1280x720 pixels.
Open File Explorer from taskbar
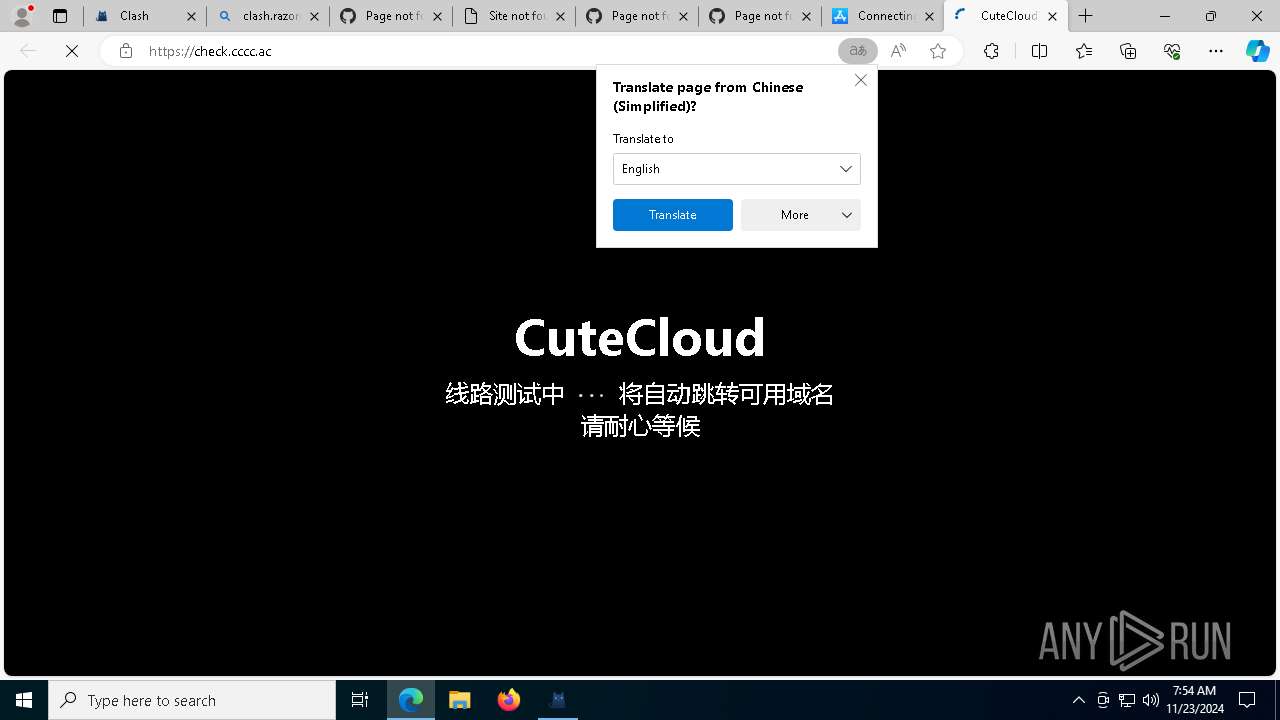point(460,700)
